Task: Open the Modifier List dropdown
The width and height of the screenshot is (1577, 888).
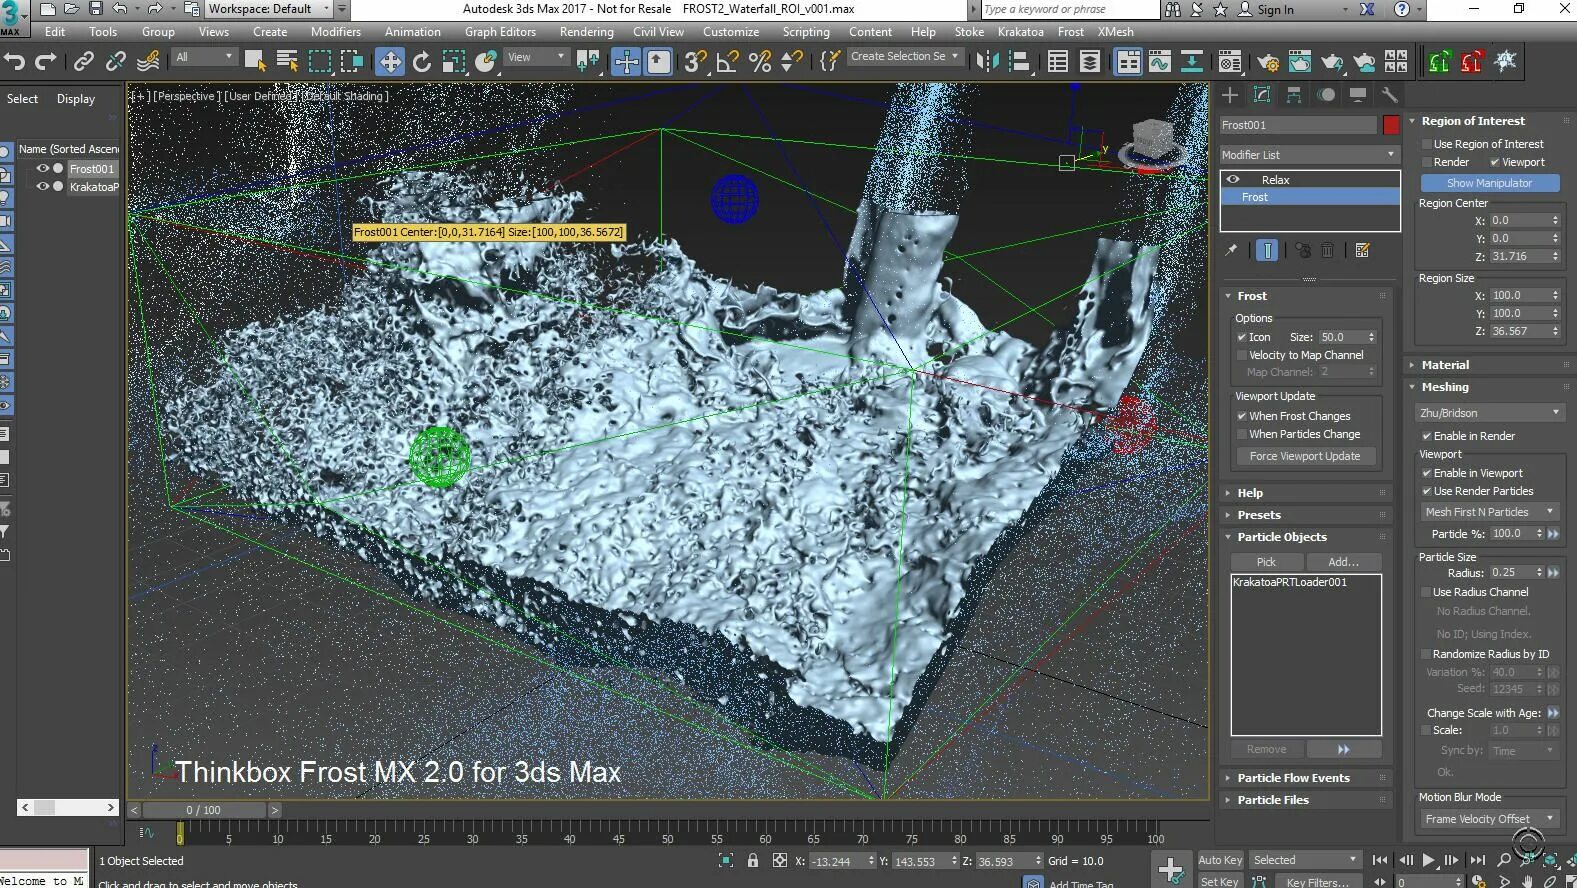Action: pos(1309,155)
